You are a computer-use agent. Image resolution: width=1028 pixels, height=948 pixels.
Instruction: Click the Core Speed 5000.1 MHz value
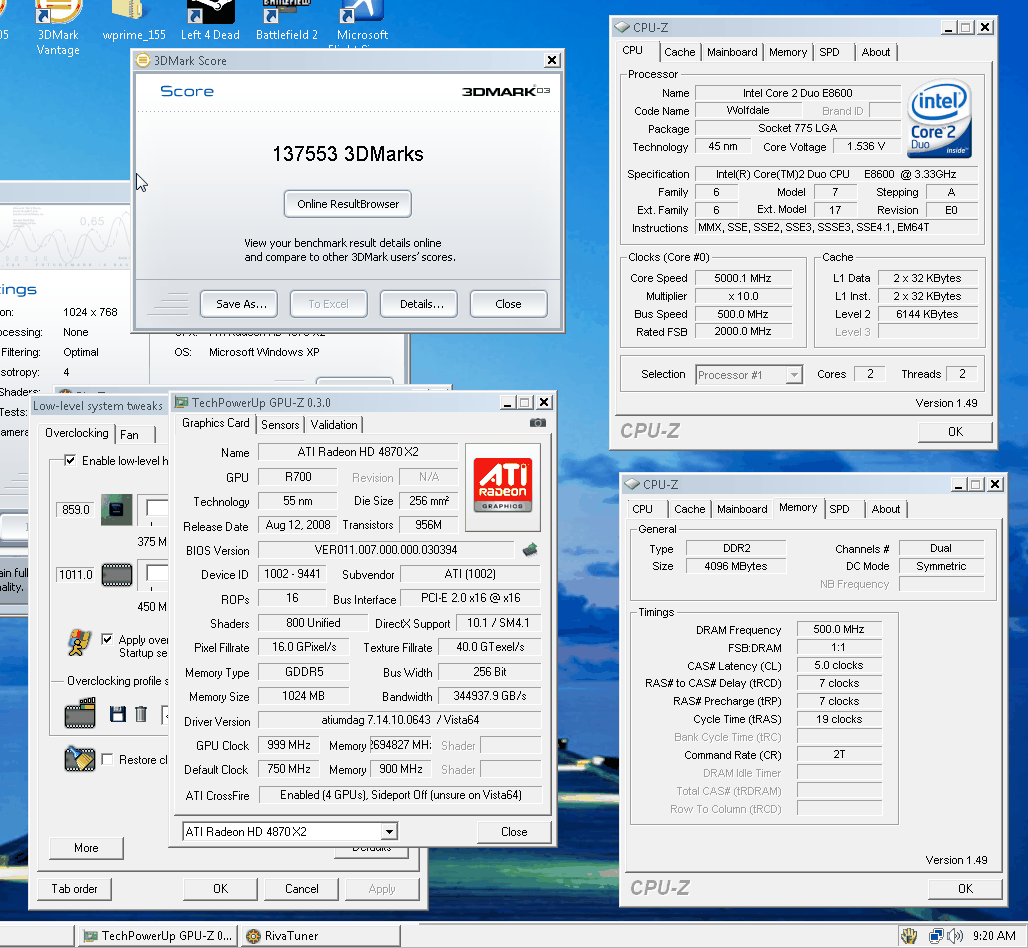[x=743, y=278]
